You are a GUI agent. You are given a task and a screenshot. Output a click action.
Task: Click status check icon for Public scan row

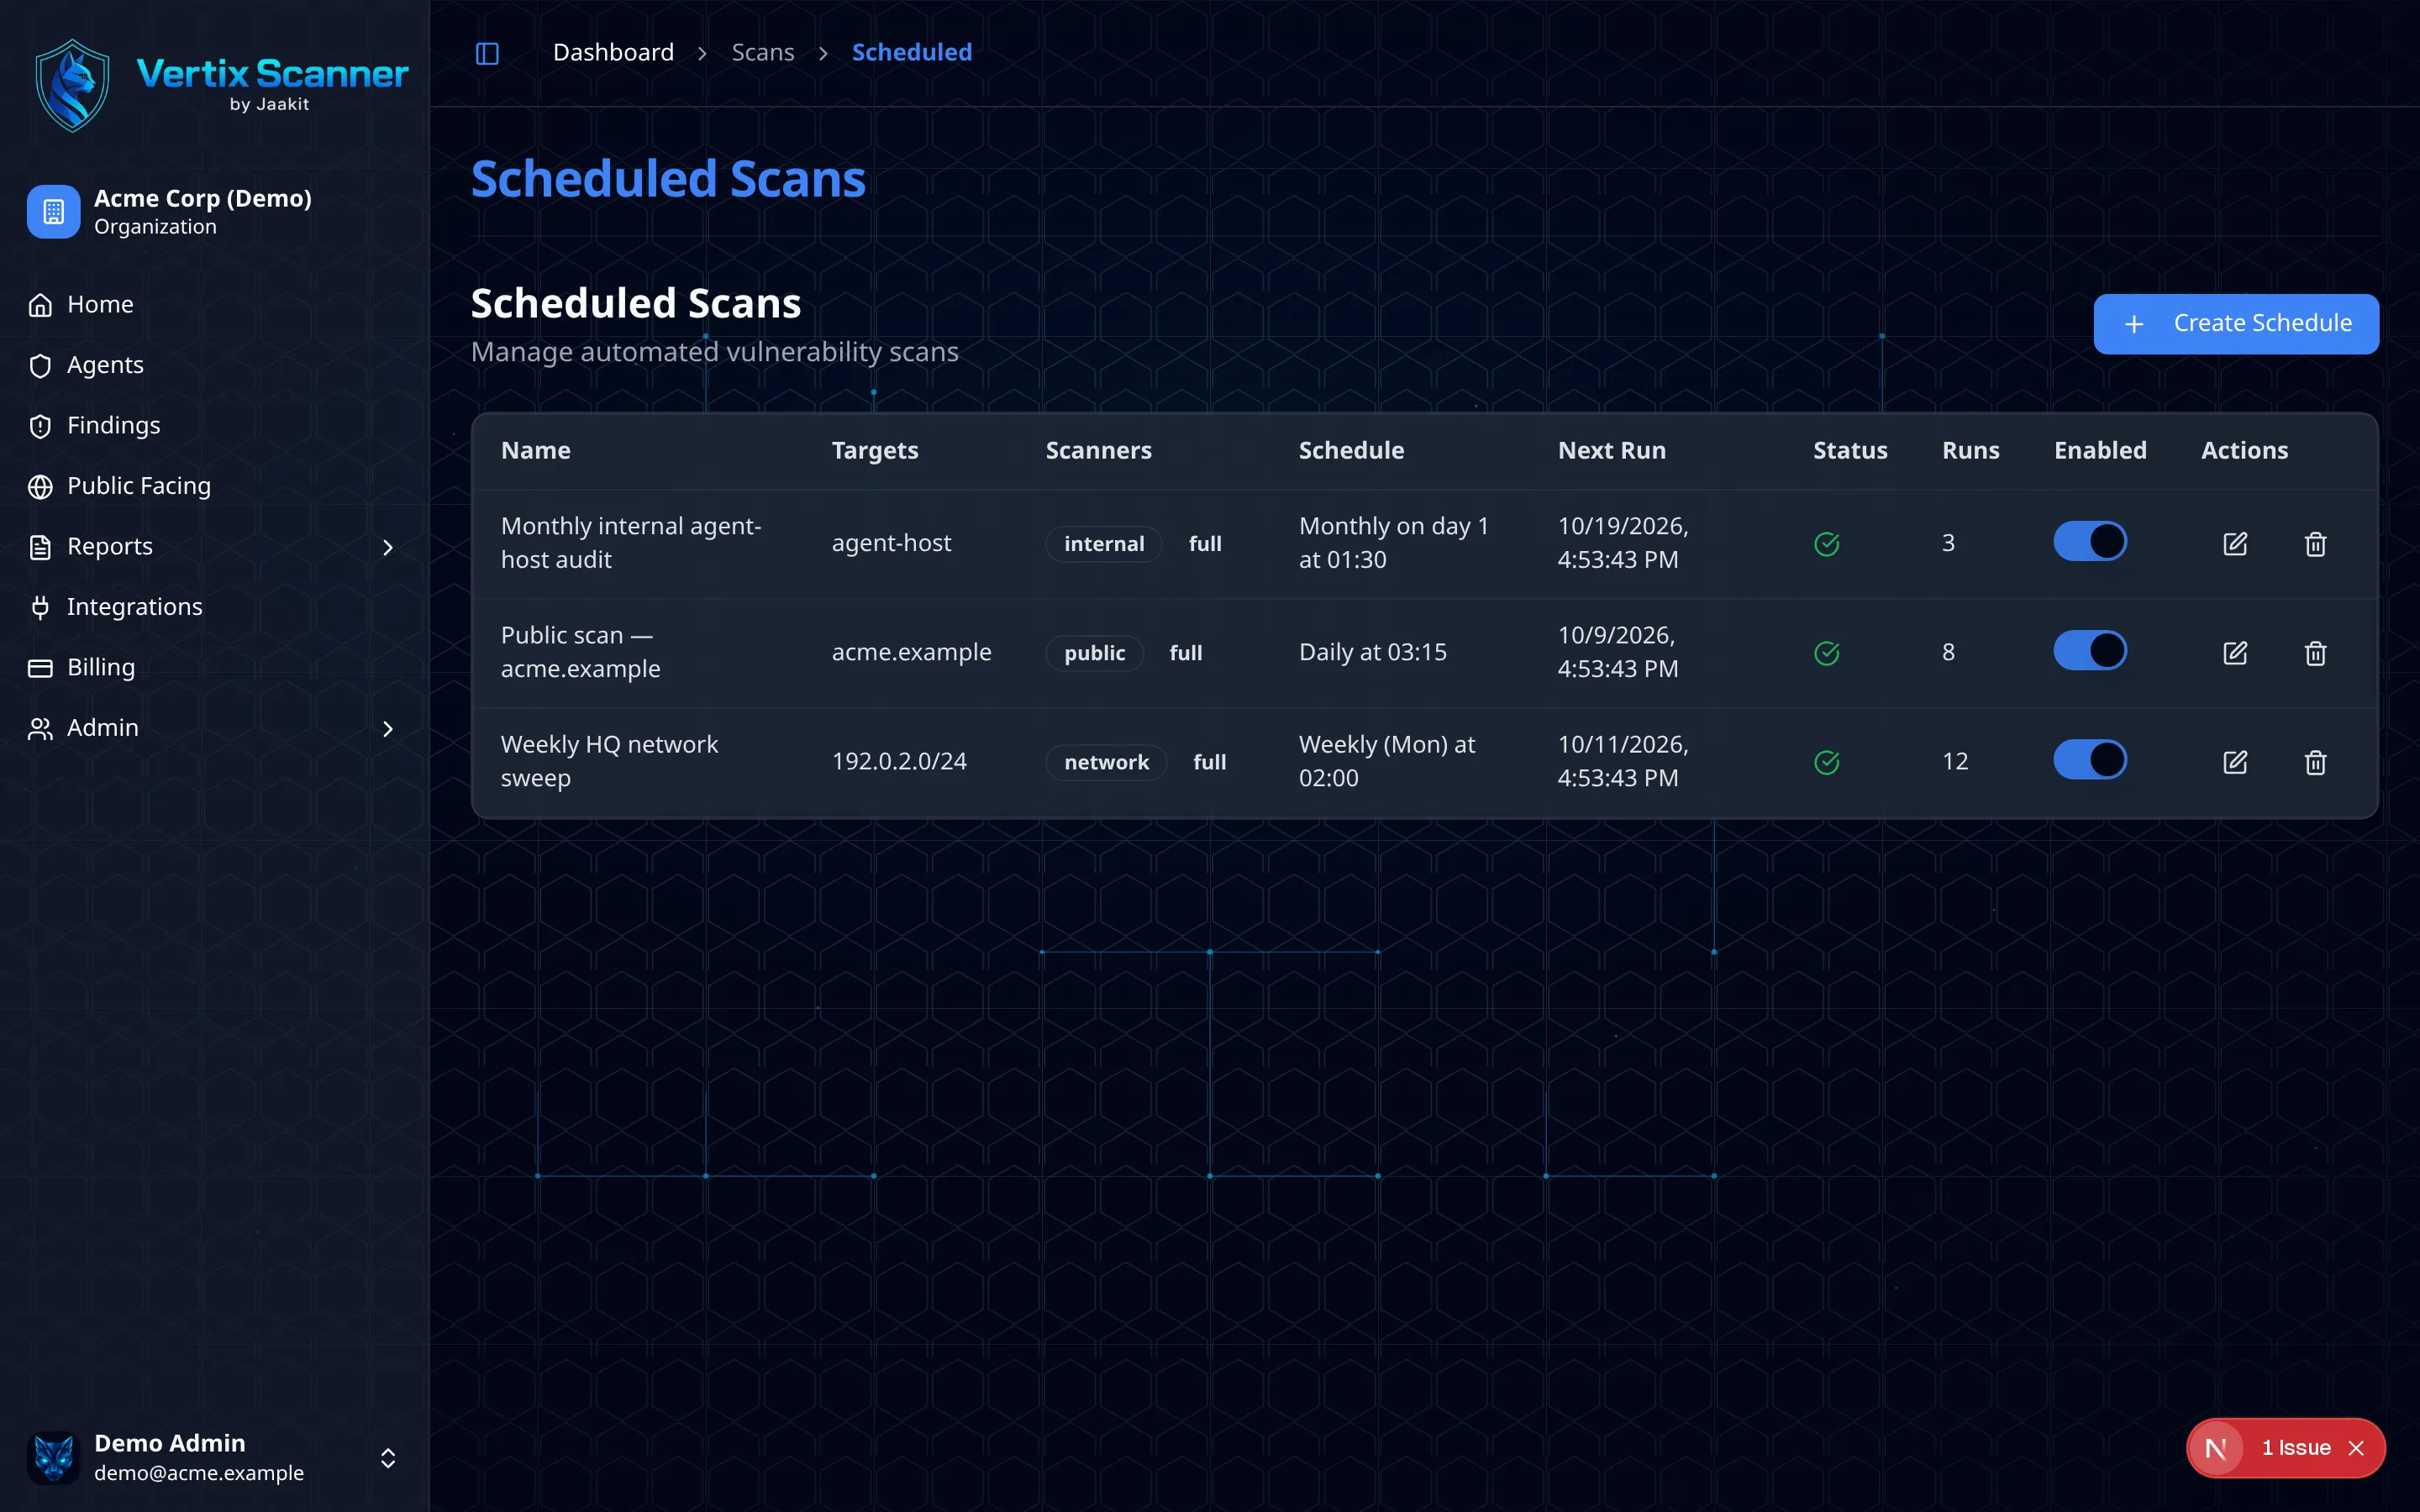1826,653
